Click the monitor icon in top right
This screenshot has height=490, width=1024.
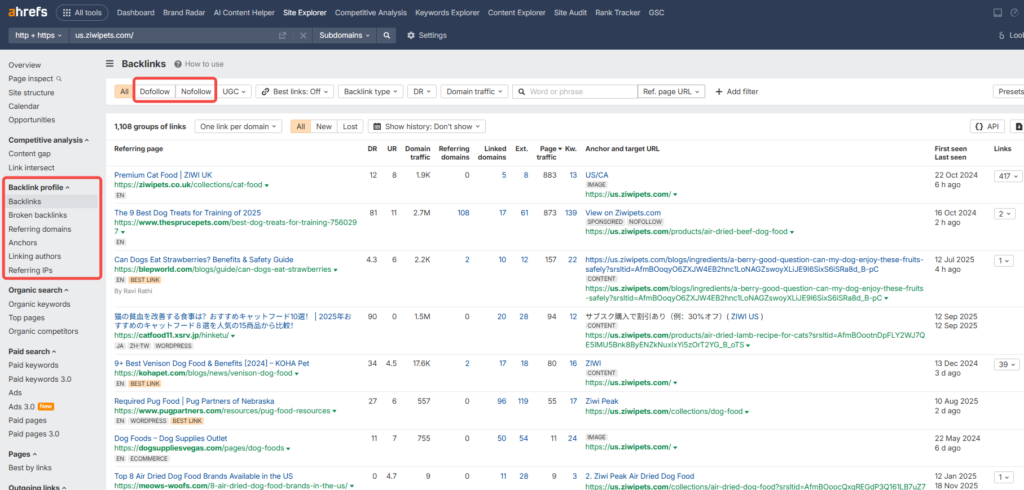click(x=997, y=12)
